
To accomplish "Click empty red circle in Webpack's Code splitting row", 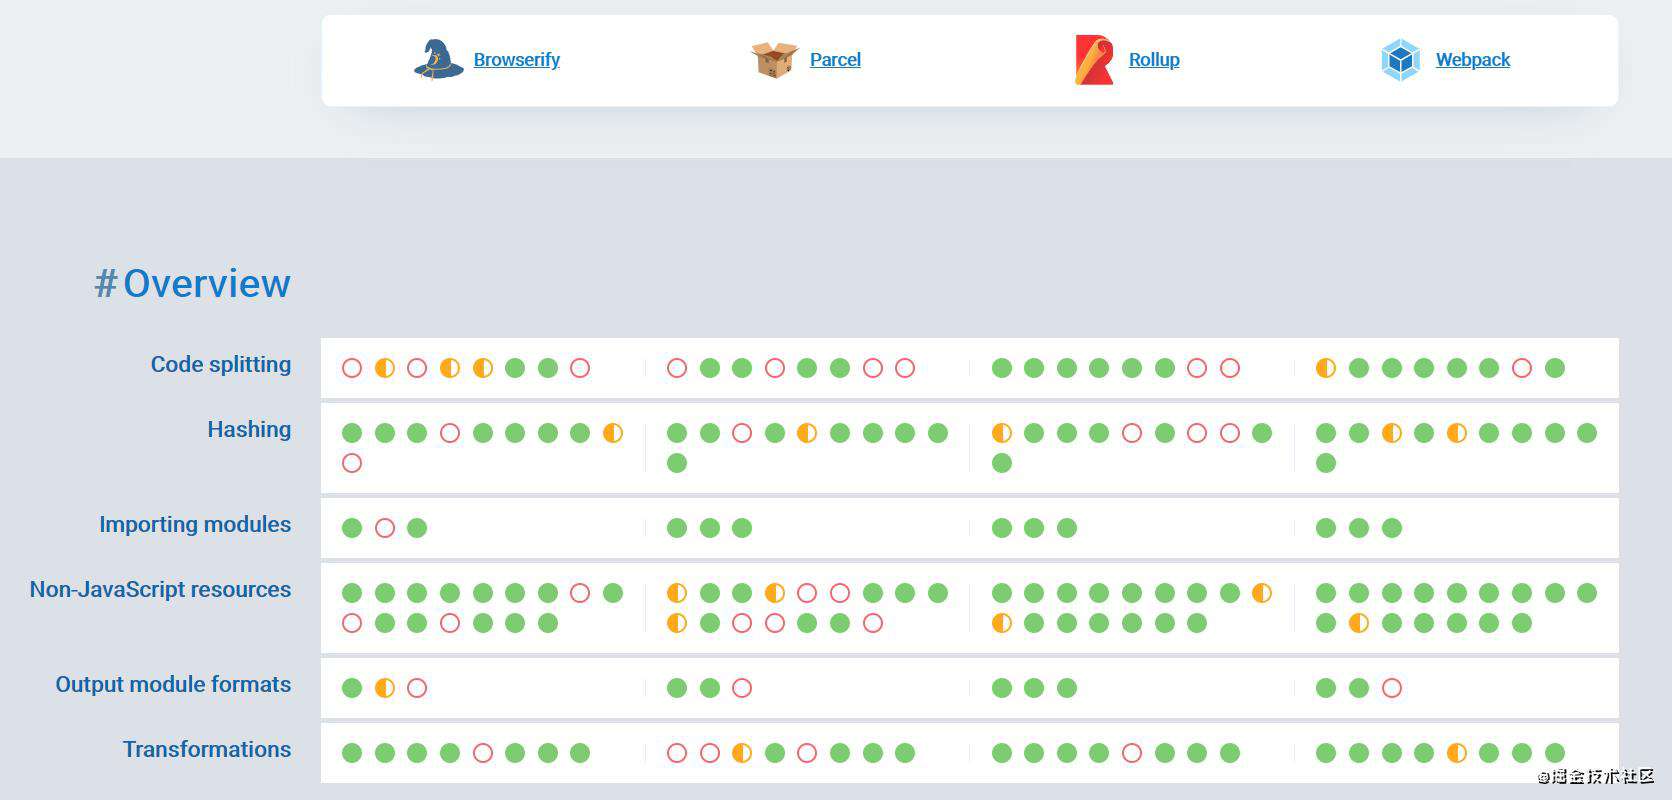I will (x=1522, y=368).
